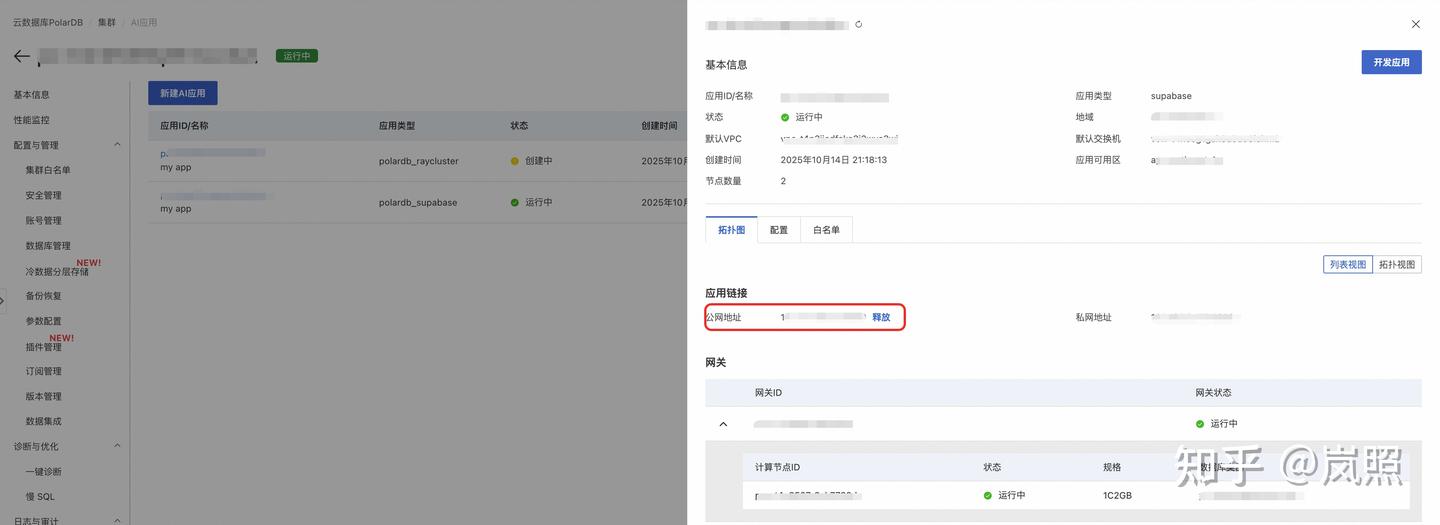Image resolution: width=1440 pixels, height=525 pixels.
Task: Open 一键诊断 in the sidebar
Action: pos(44,471)
